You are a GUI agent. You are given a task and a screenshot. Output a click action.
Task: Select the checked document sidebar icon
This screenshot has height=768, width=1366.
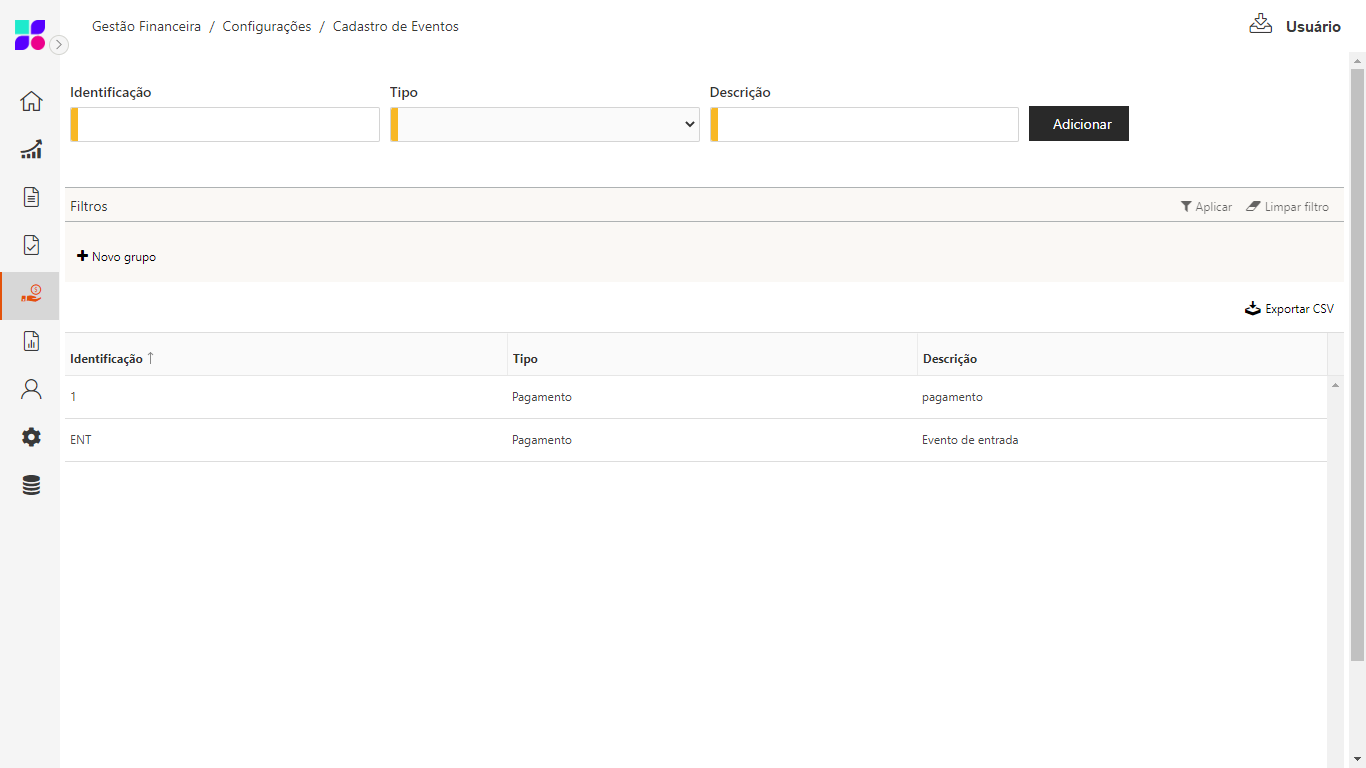tap(31, 245)
